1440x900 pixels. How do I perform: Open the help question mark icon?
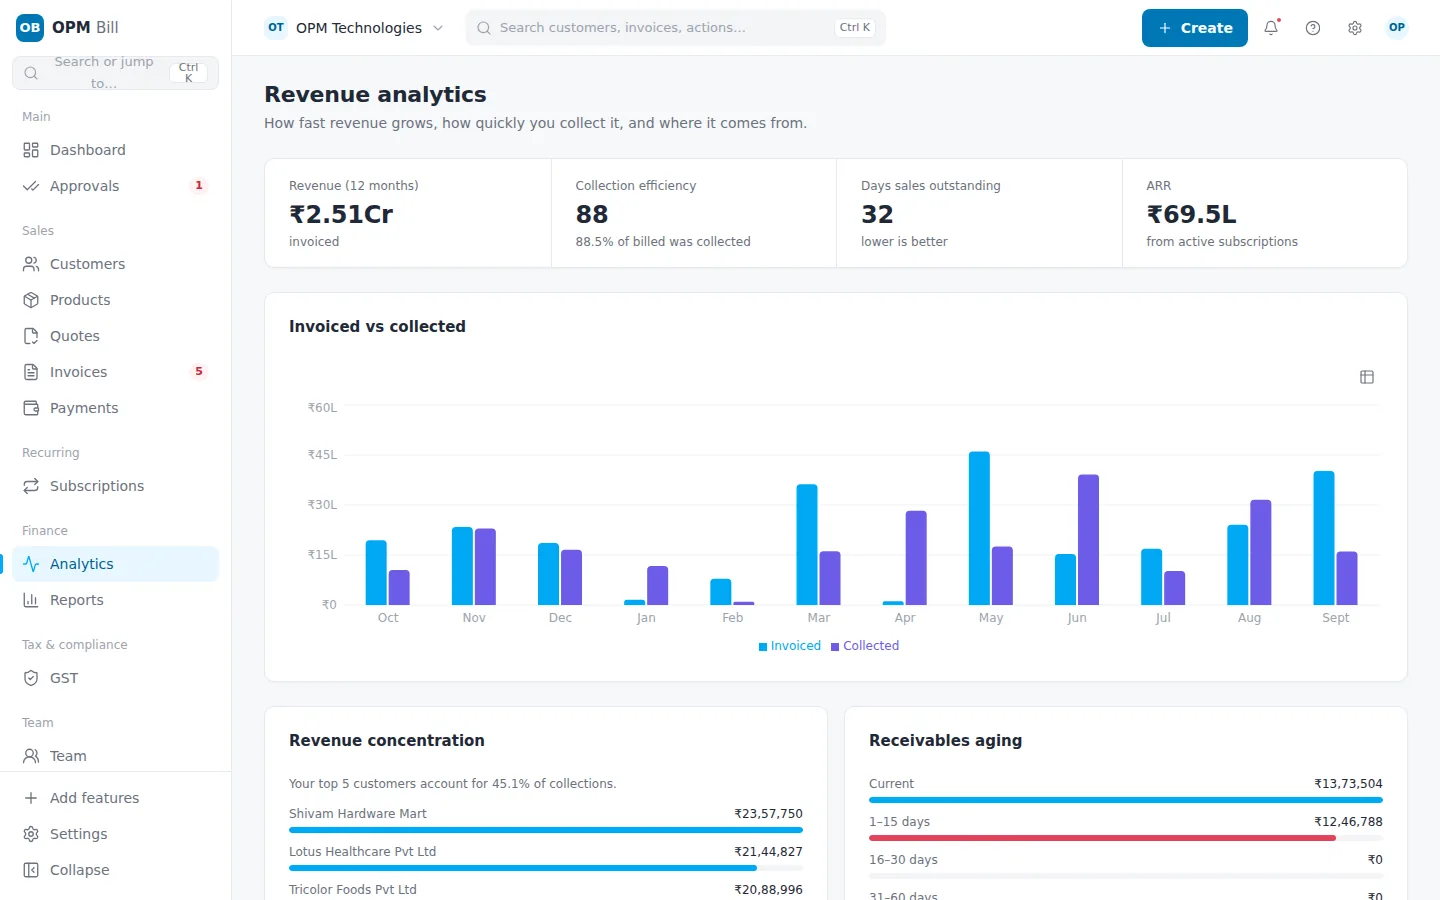point(1313,28)
